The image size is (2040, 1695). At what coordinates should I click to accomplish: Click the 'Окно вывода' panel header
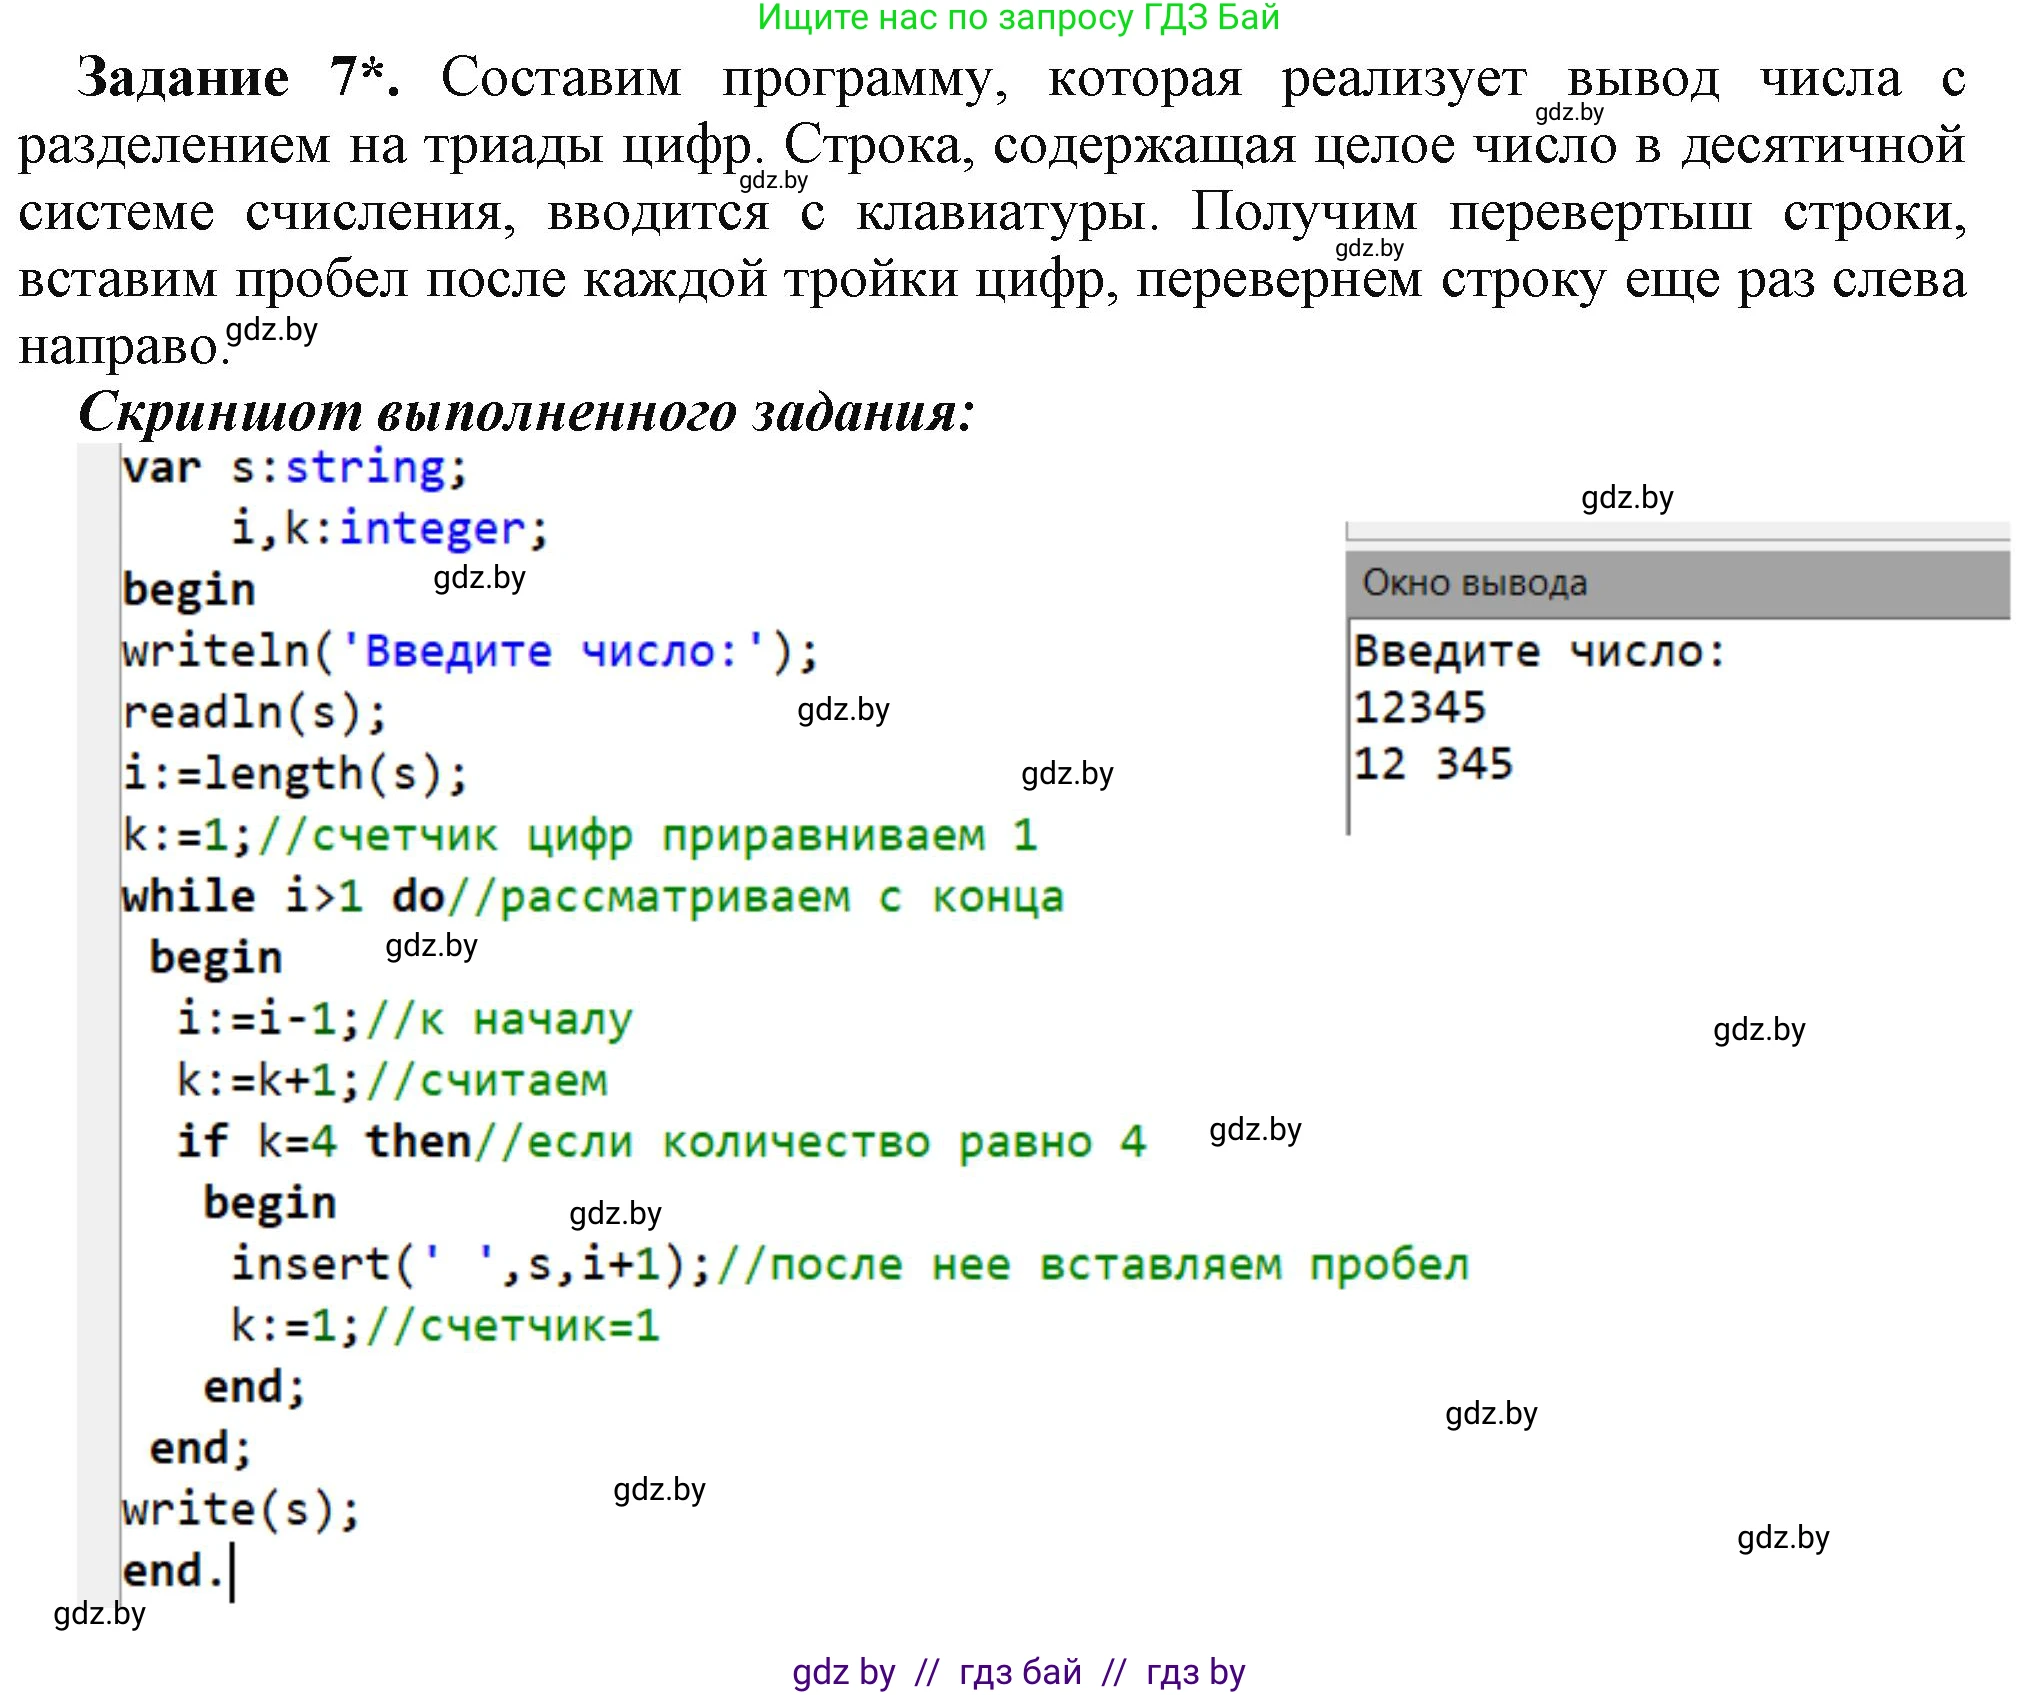[1474, 583]
